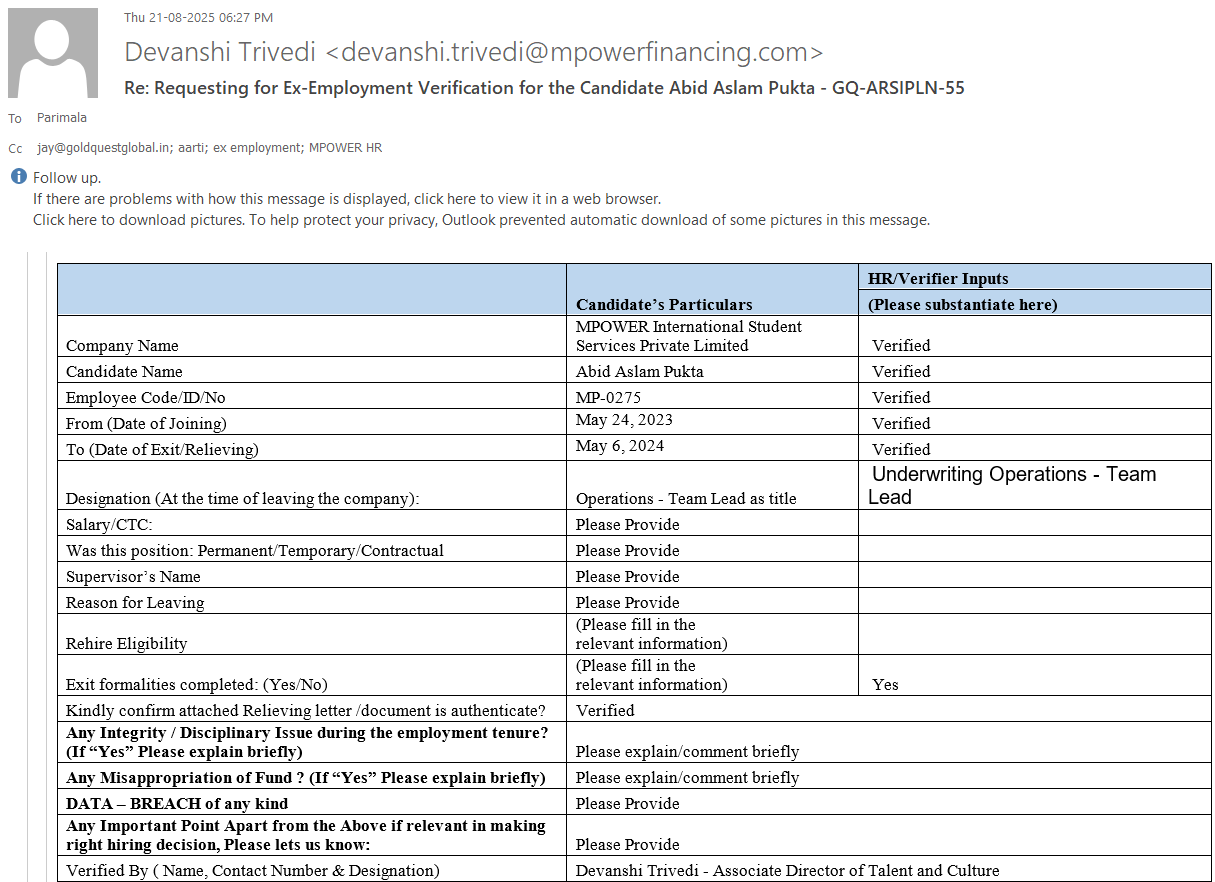Select Cc recipient MPOWER HR

(345, 147)
